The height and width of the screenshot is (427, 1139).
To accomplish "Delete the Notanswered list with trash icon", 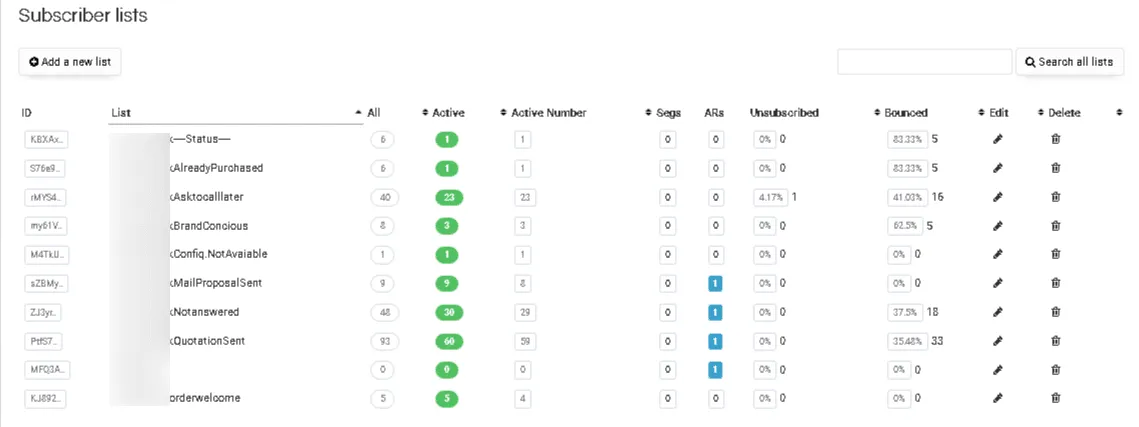I will coord(1056,312).
